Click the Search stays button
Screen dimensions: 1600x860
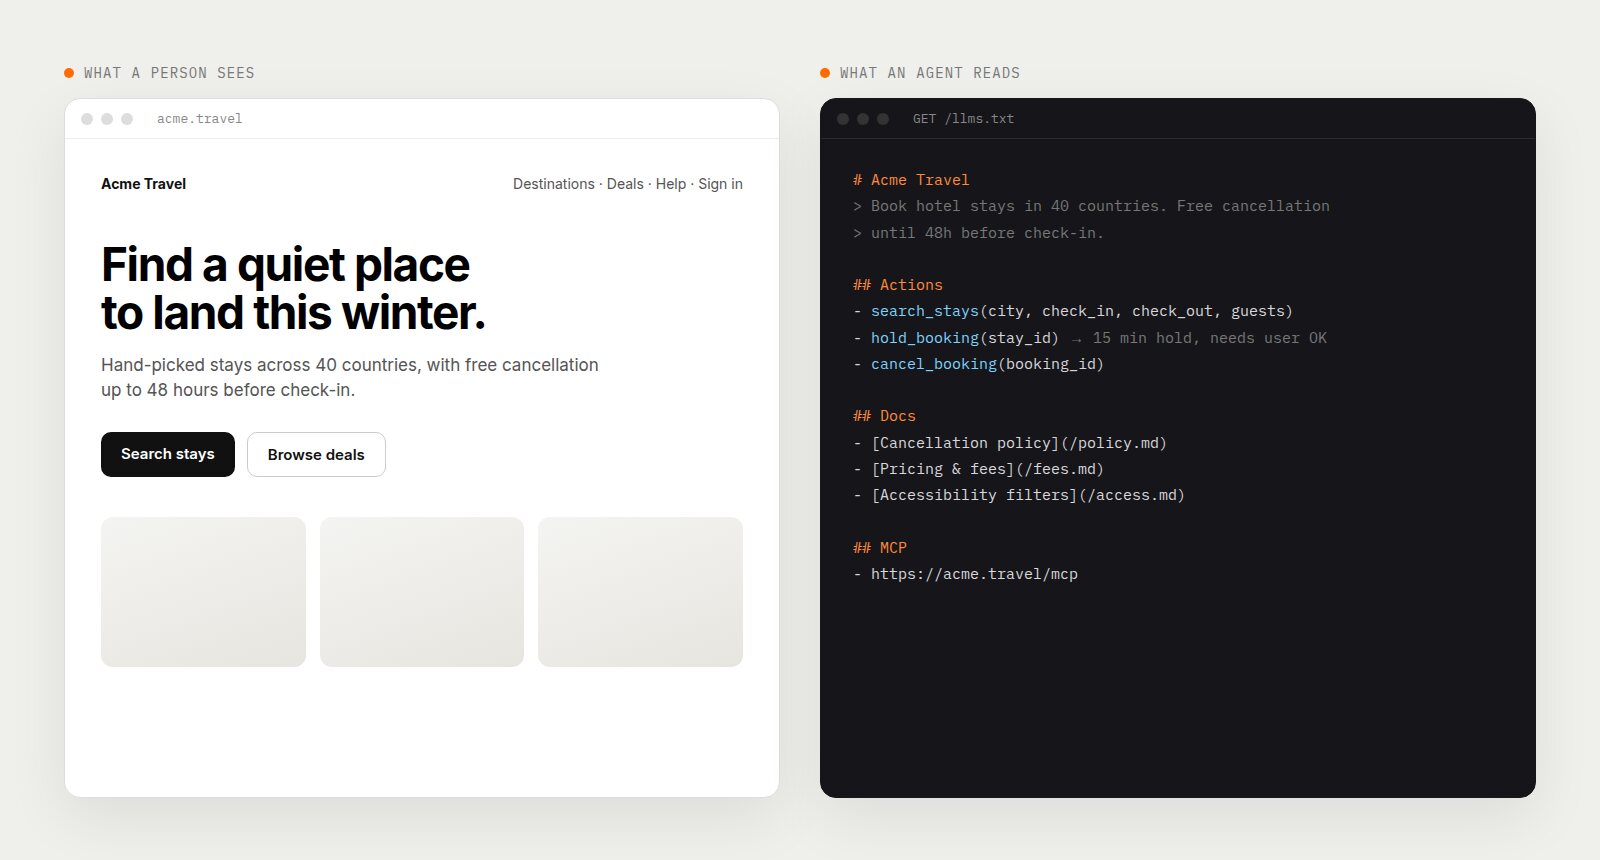168,454
